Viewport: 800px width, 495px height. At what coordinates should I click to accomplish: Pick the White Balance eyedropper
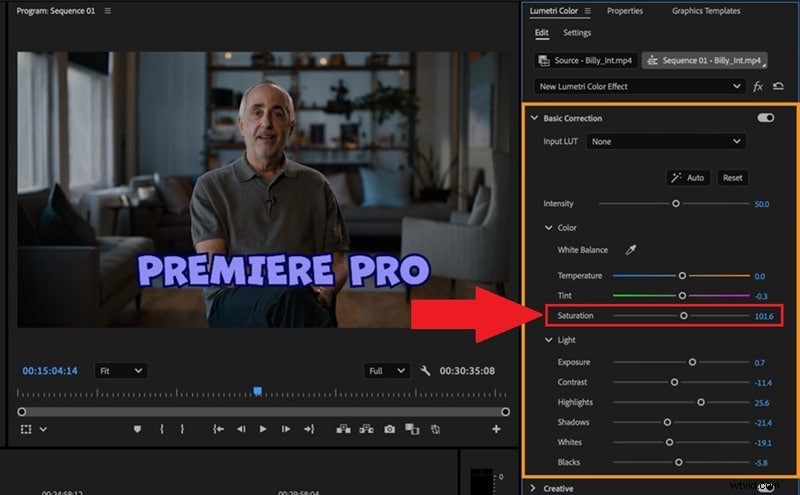pyautogui.click(x=631, y=250)
